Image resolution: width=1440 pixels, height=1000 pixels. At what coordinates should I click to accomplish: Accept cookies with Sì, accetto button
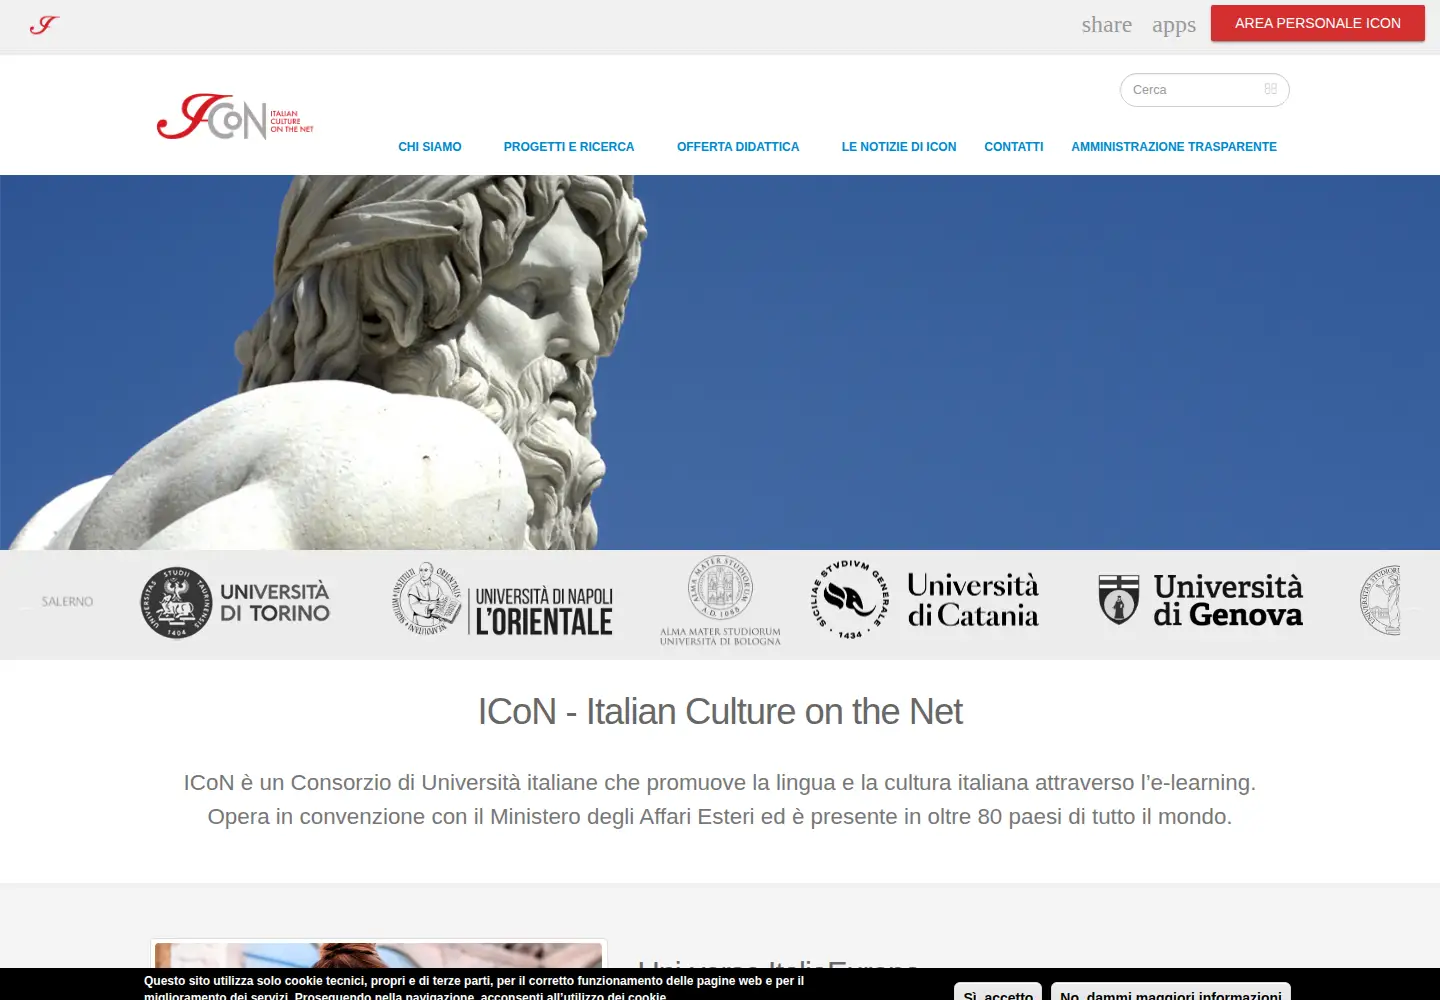(998, 992)
